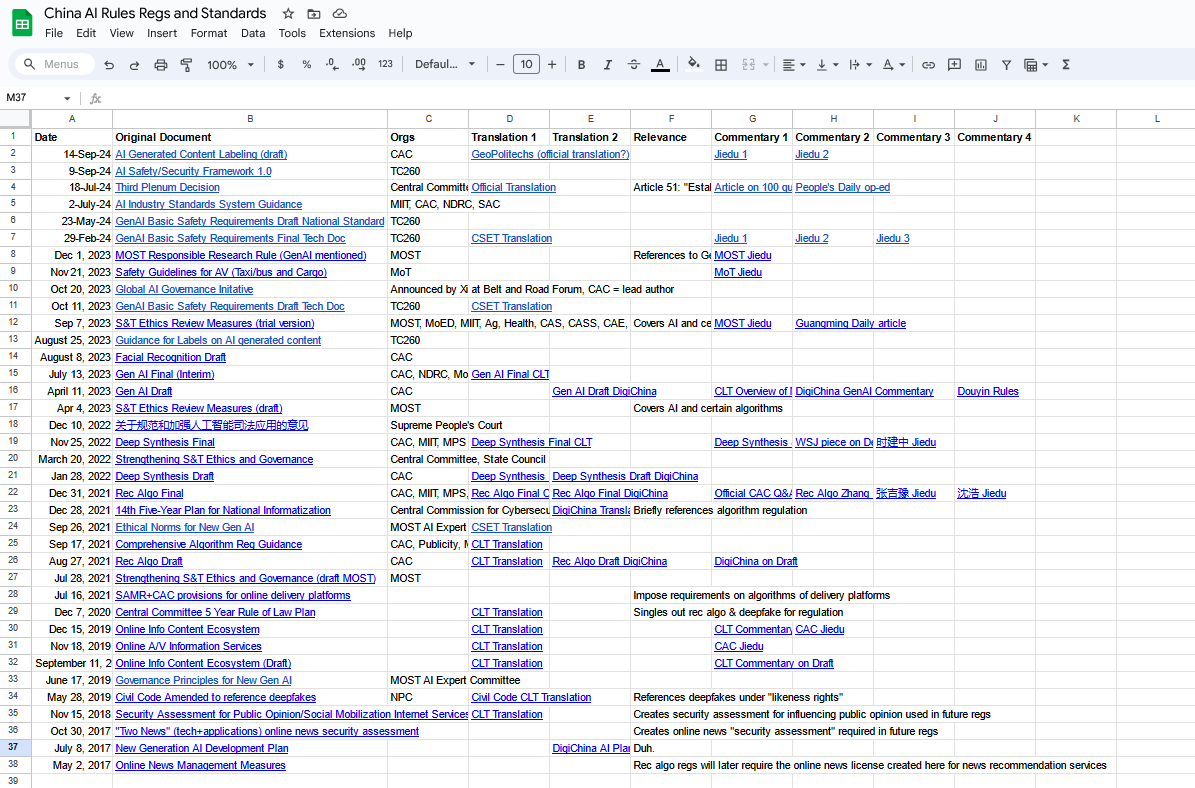Select the Relevance header cell
Screen dimensions: 1195x788
coord(671,137)
